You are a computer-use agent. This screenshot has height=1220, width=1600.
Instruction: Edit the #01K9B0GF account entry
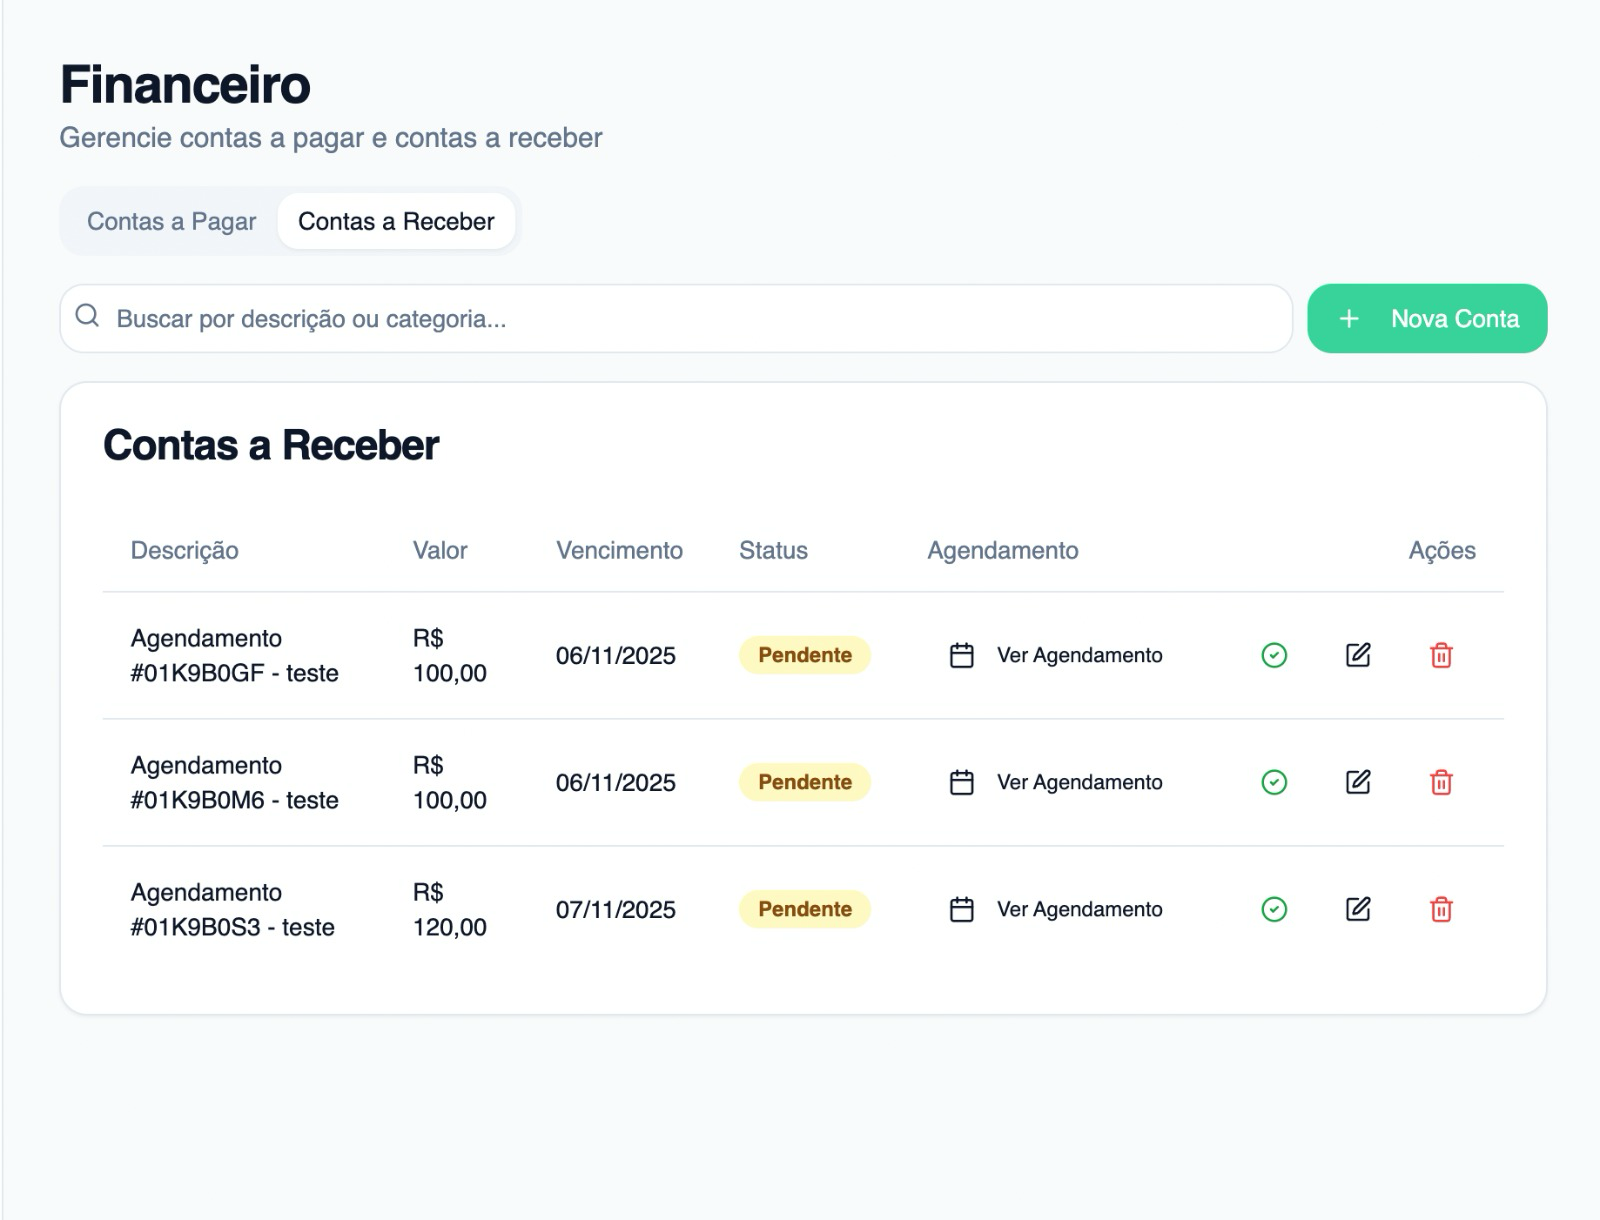click(x=1357, y=655)
